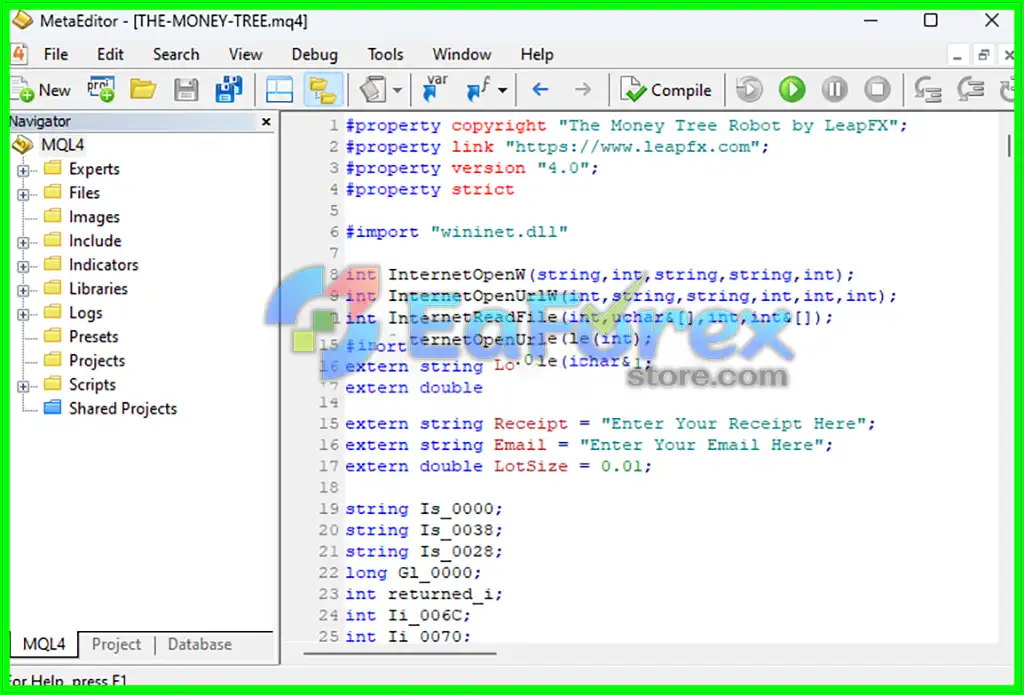Open the File menu
The height and width of the screenshot is (695, 1024).
point(56,54)
